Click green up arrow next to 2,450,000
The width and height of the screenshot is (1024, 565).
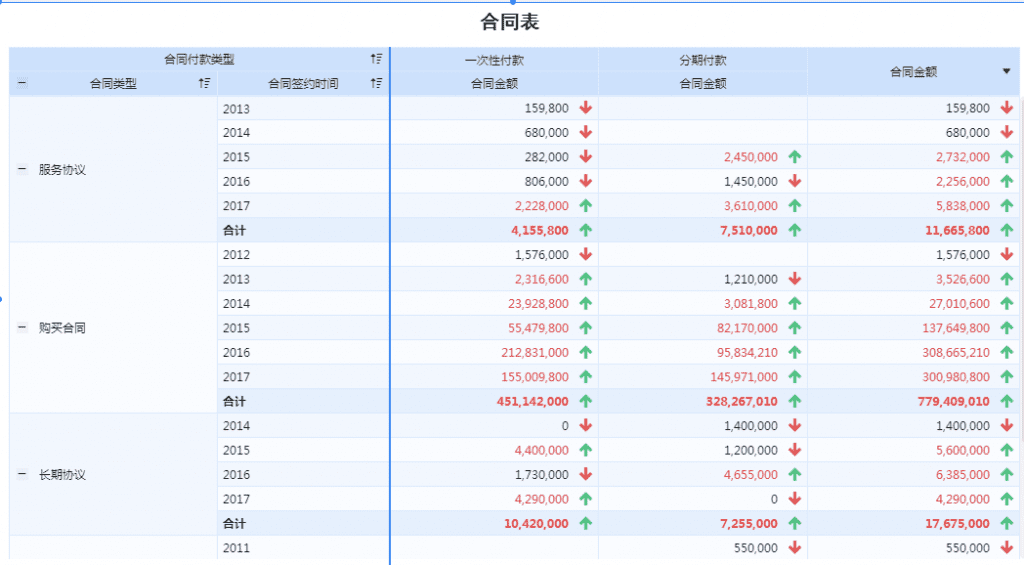coord(795,157)
